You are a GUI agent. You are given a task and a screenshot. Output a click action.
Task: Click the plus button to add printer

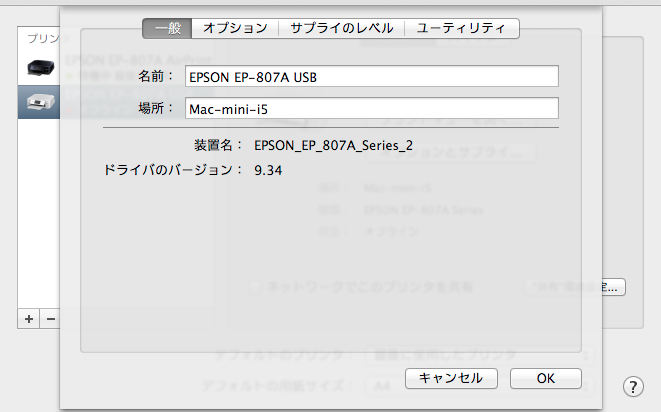[x=29, y=319]
